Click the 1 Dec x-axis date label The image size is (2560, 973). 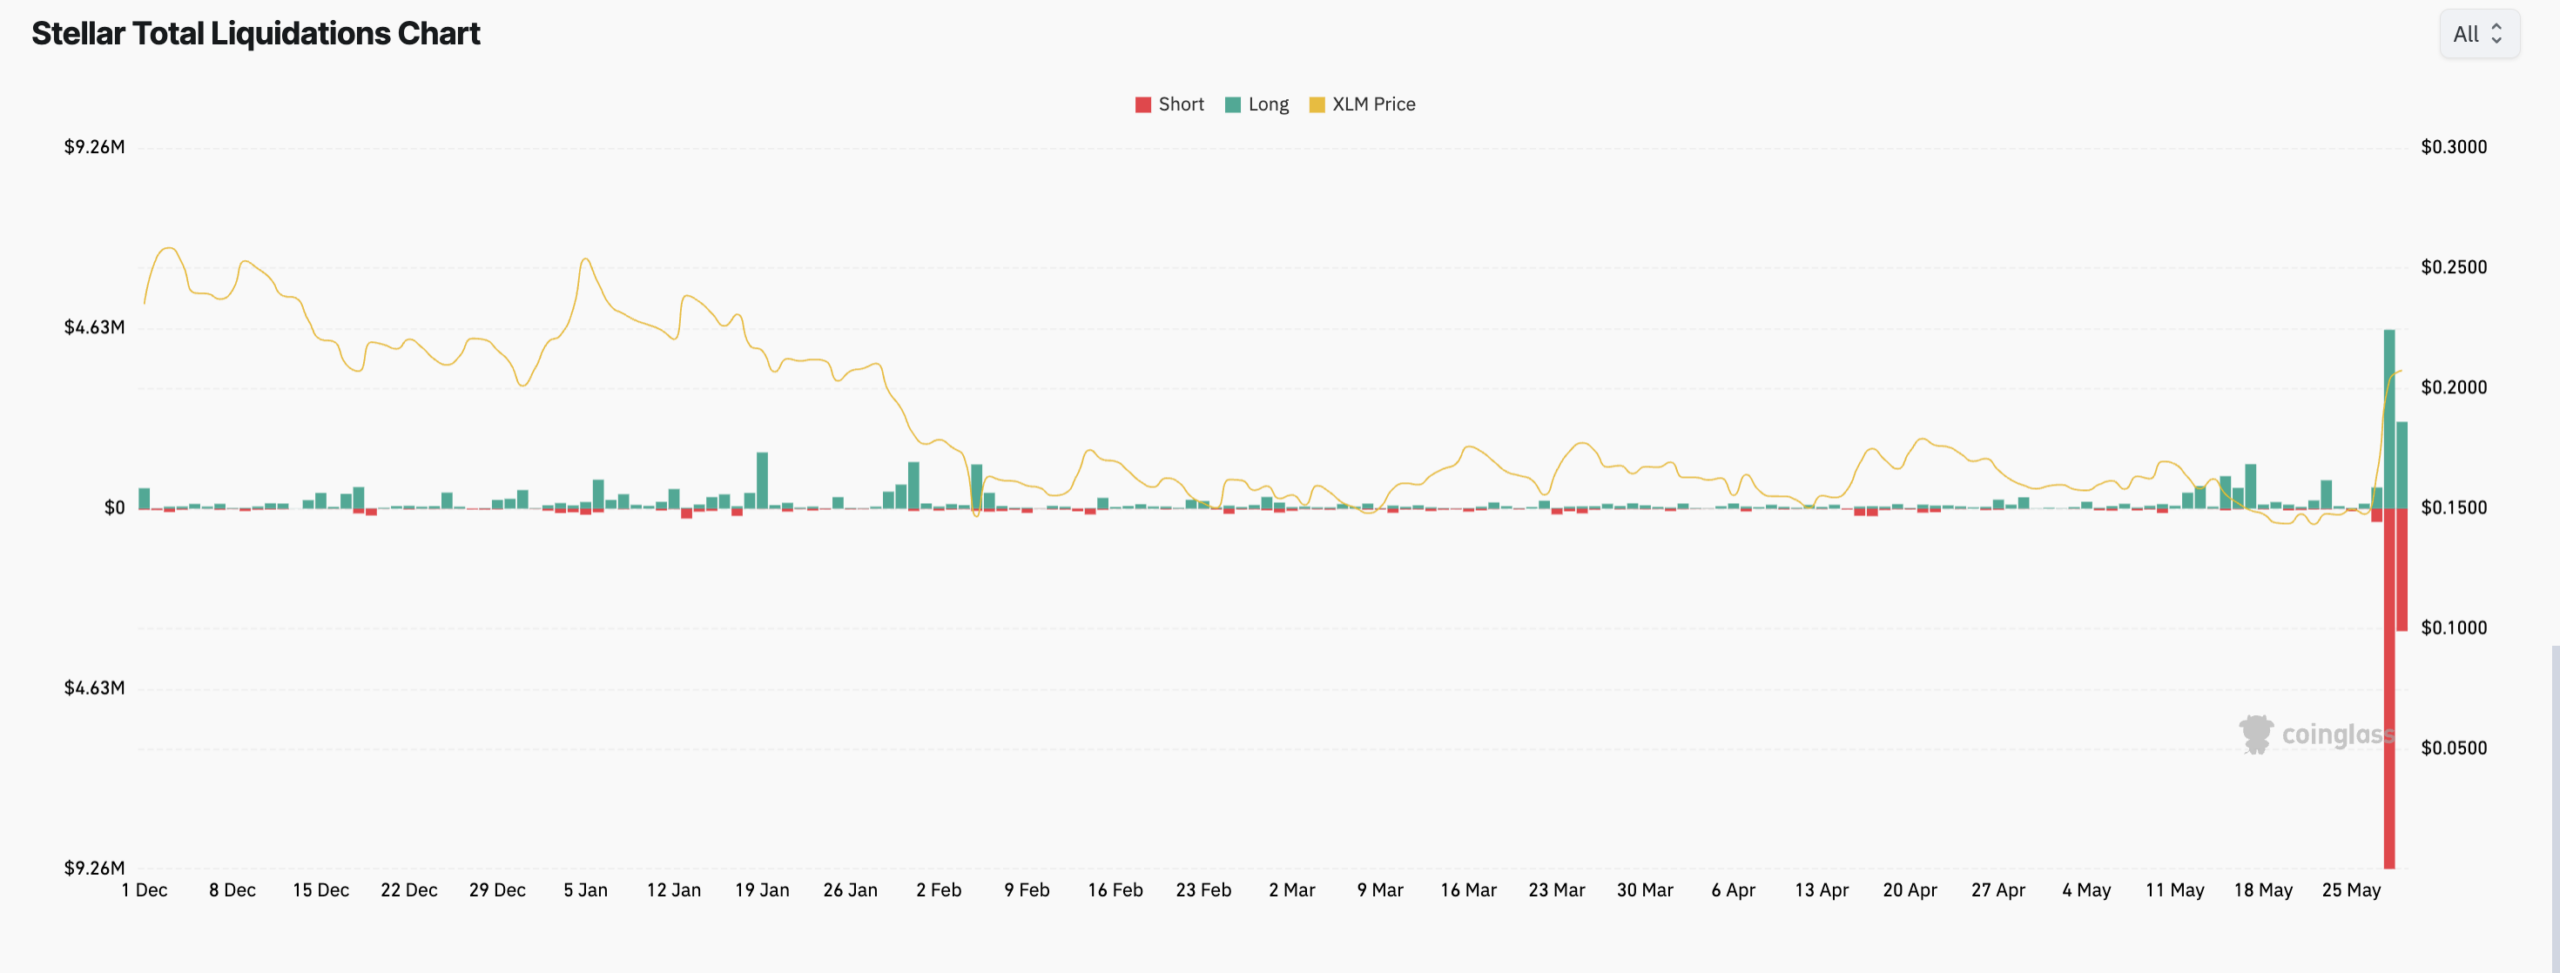click(144, 890)
